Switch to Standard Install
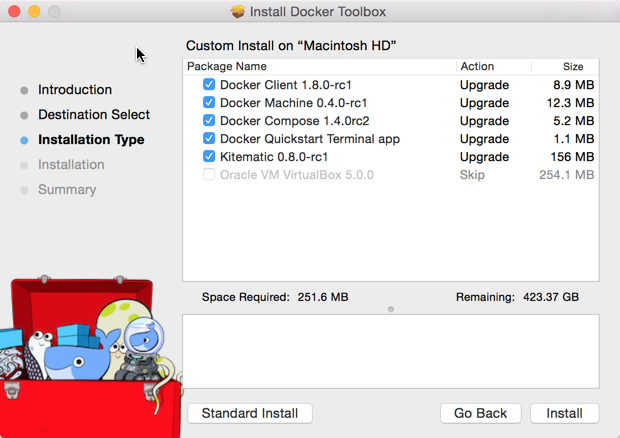This screenshot has width=620, height=438. [250, 413]
